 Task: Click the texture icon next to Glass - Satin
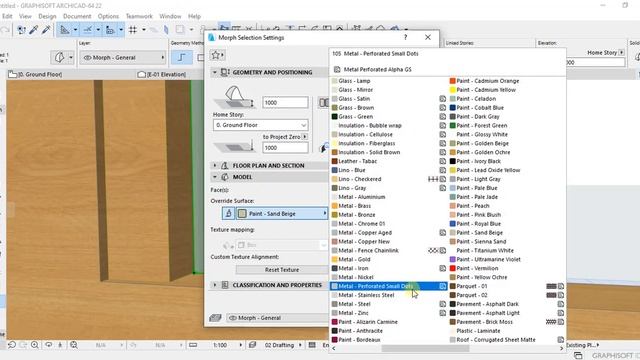click(x=442, y=99)
